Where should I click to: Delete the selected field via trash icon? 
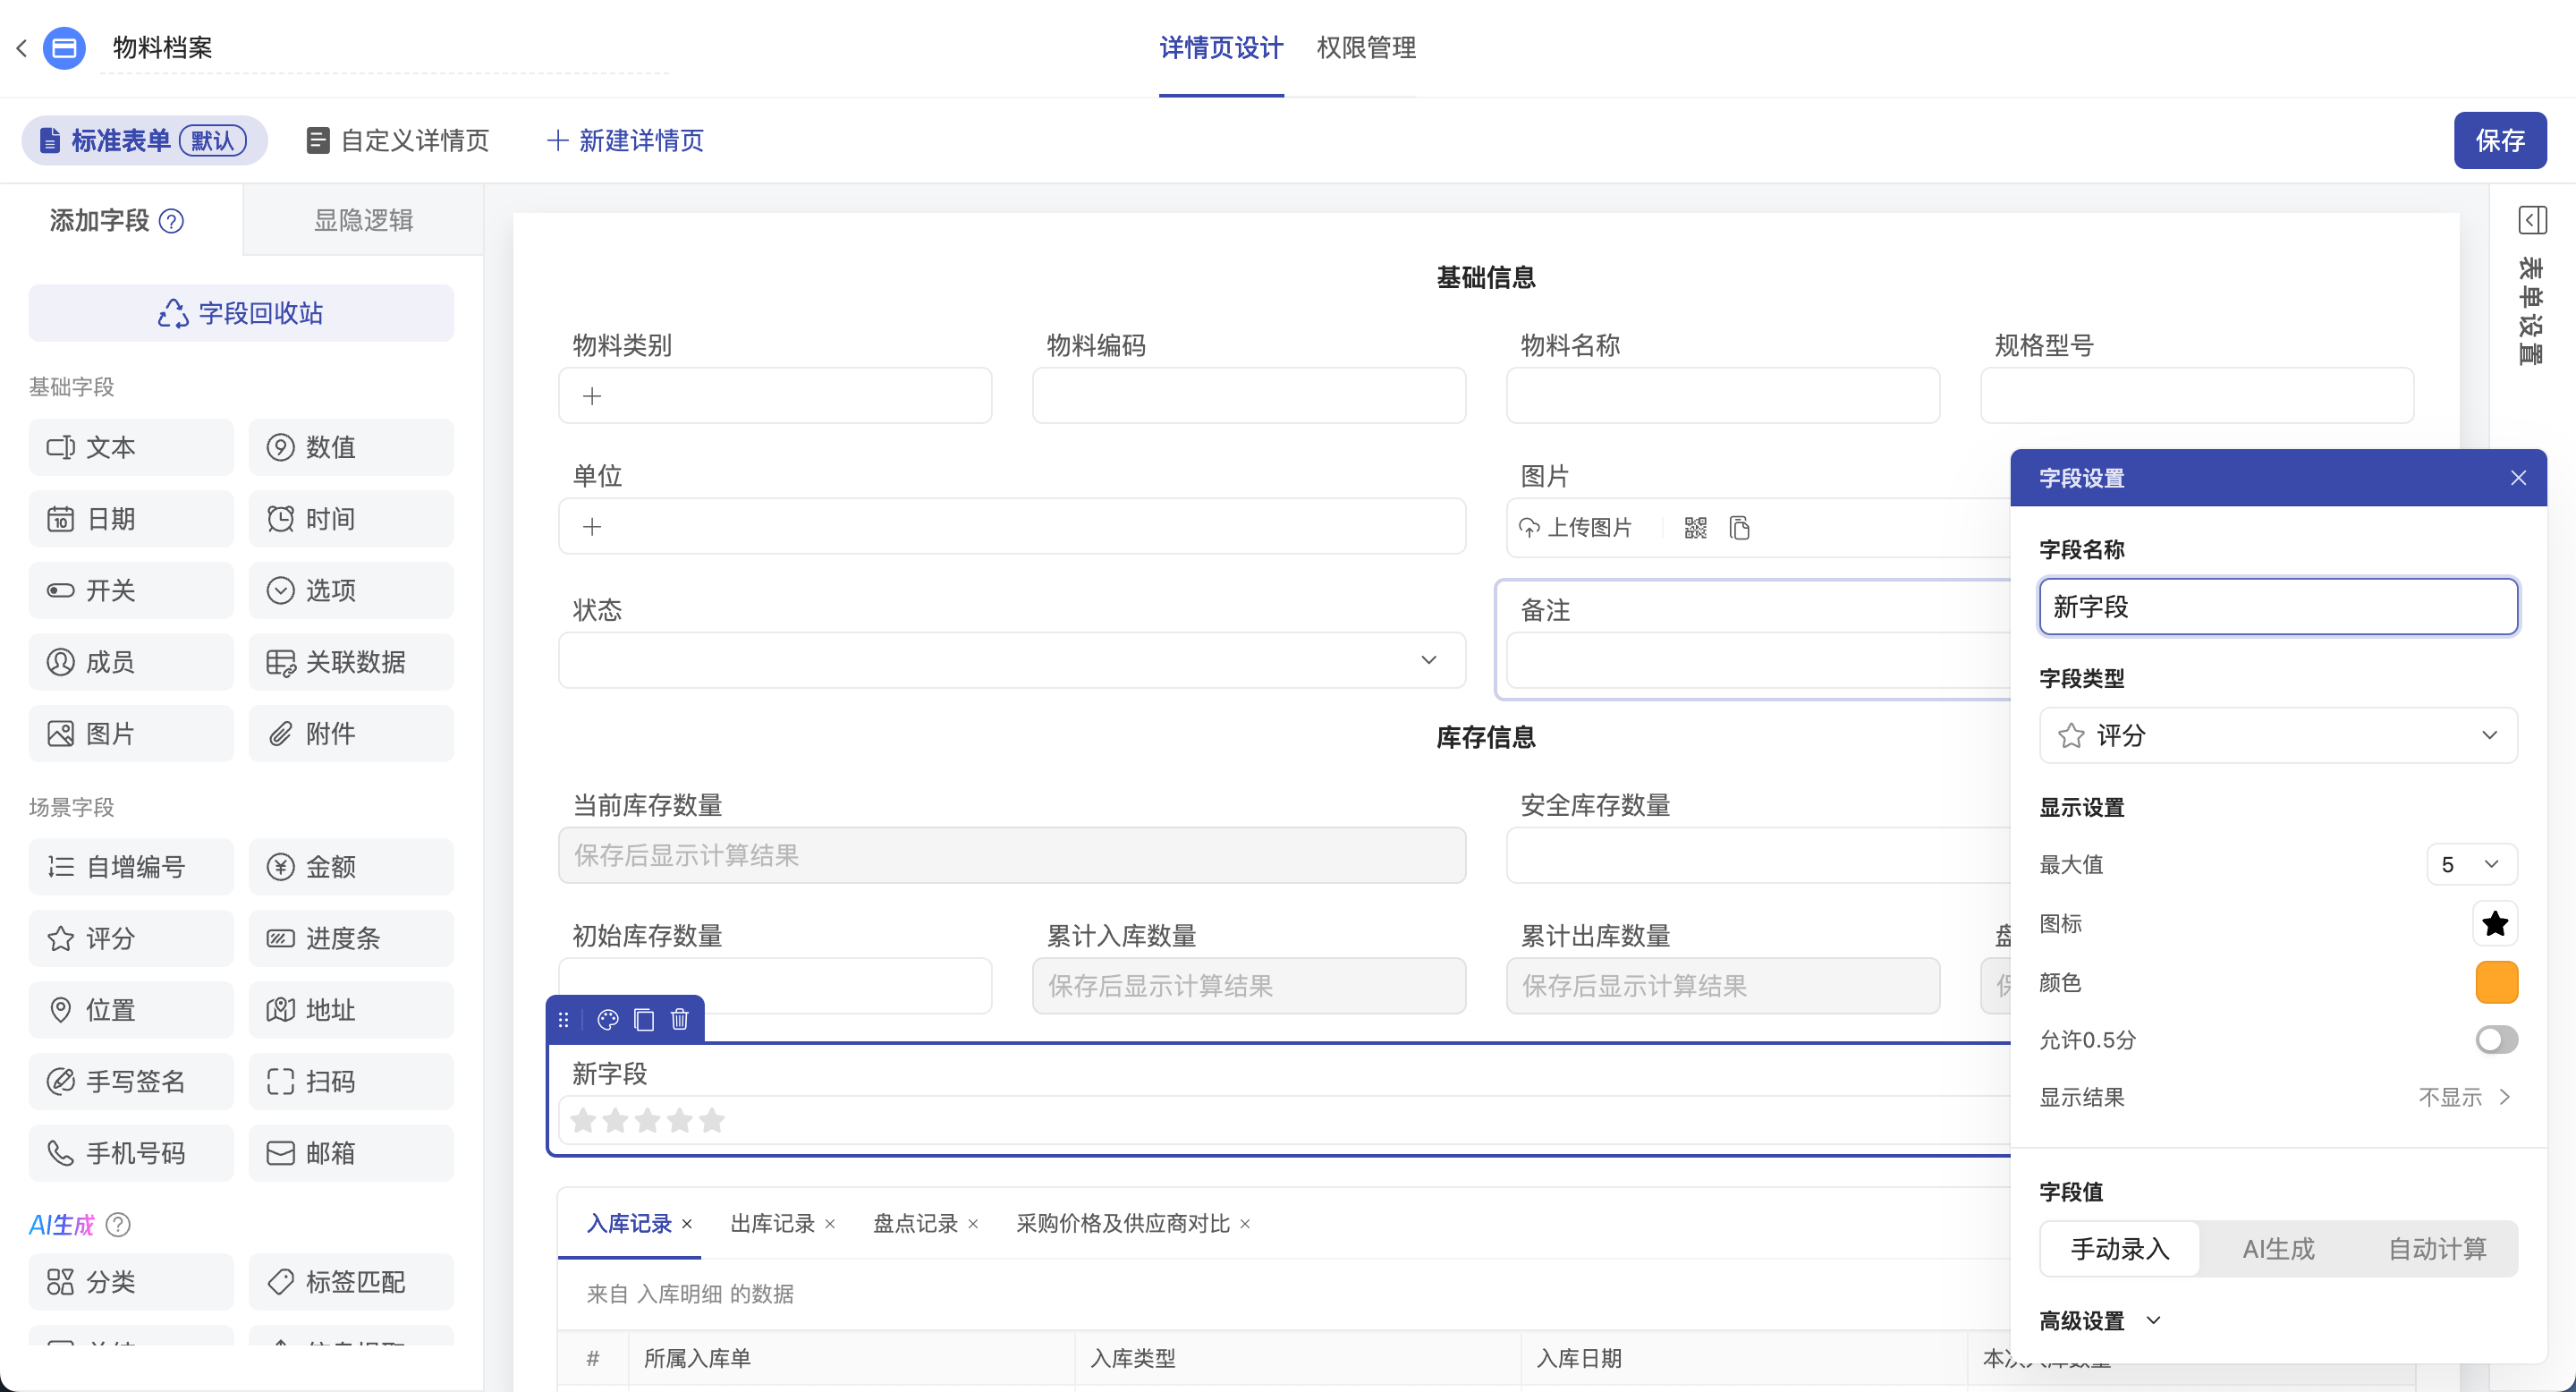point(680,1019)
